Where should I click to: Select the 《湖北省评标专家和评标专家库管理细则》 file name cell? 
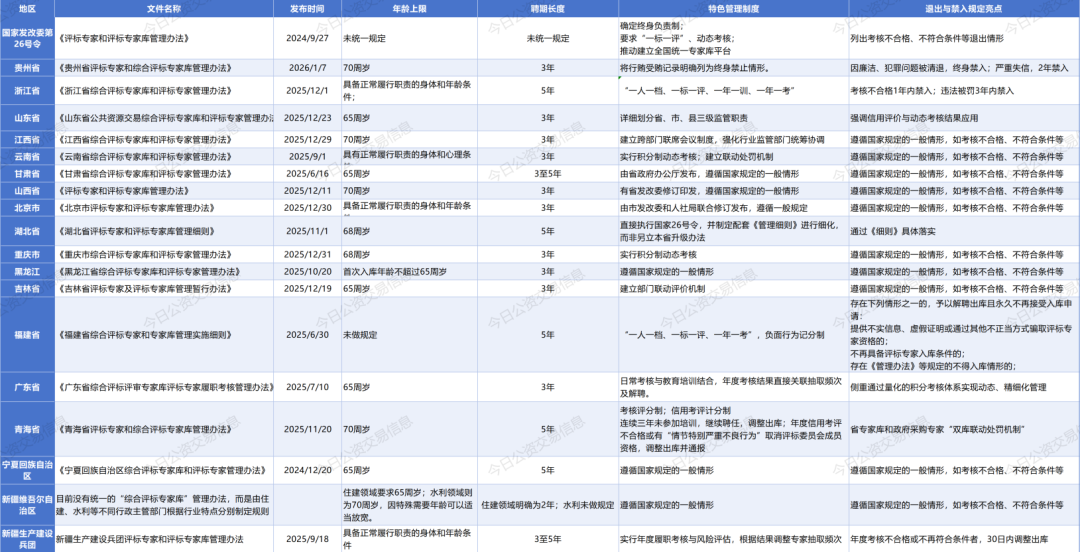point(164,231)
